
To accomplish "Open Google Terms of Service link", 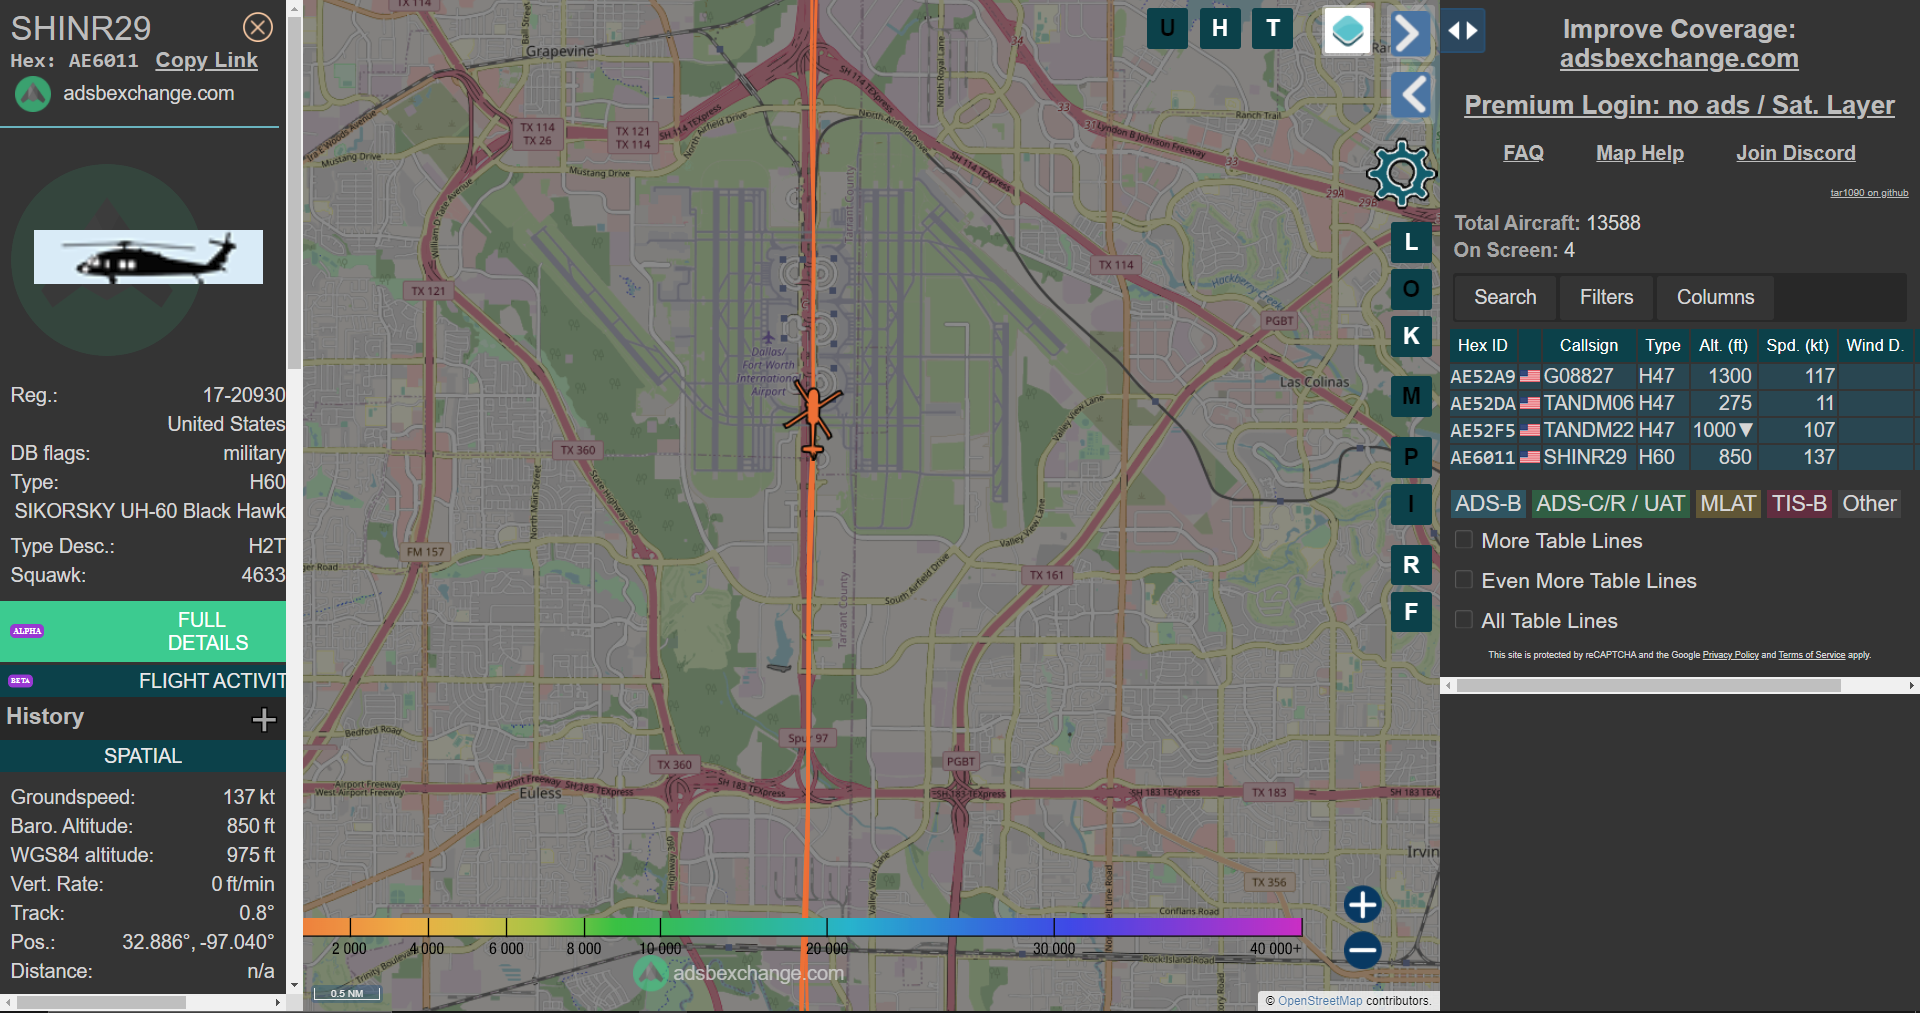I will [x=1811, y=655].
